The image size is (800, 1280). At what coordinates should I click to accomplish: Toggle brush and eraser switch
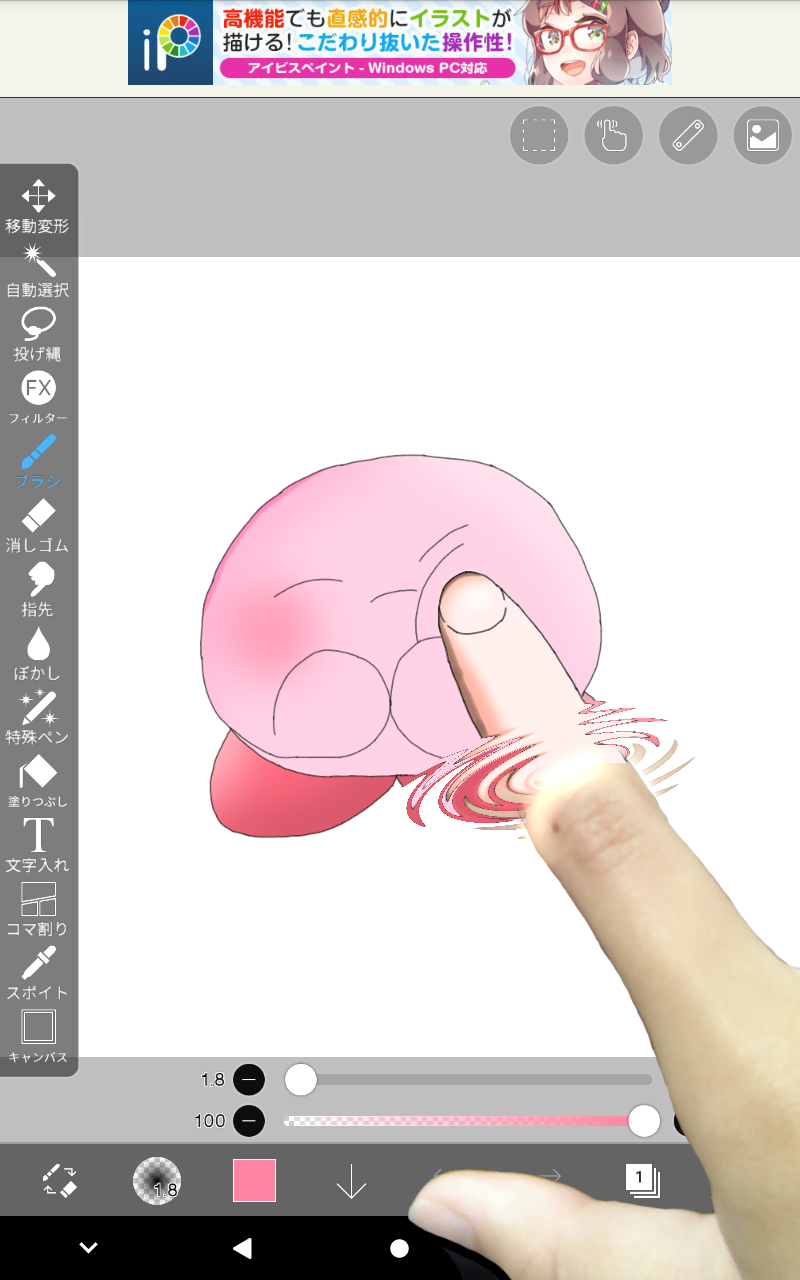(x=59, y=1181)
